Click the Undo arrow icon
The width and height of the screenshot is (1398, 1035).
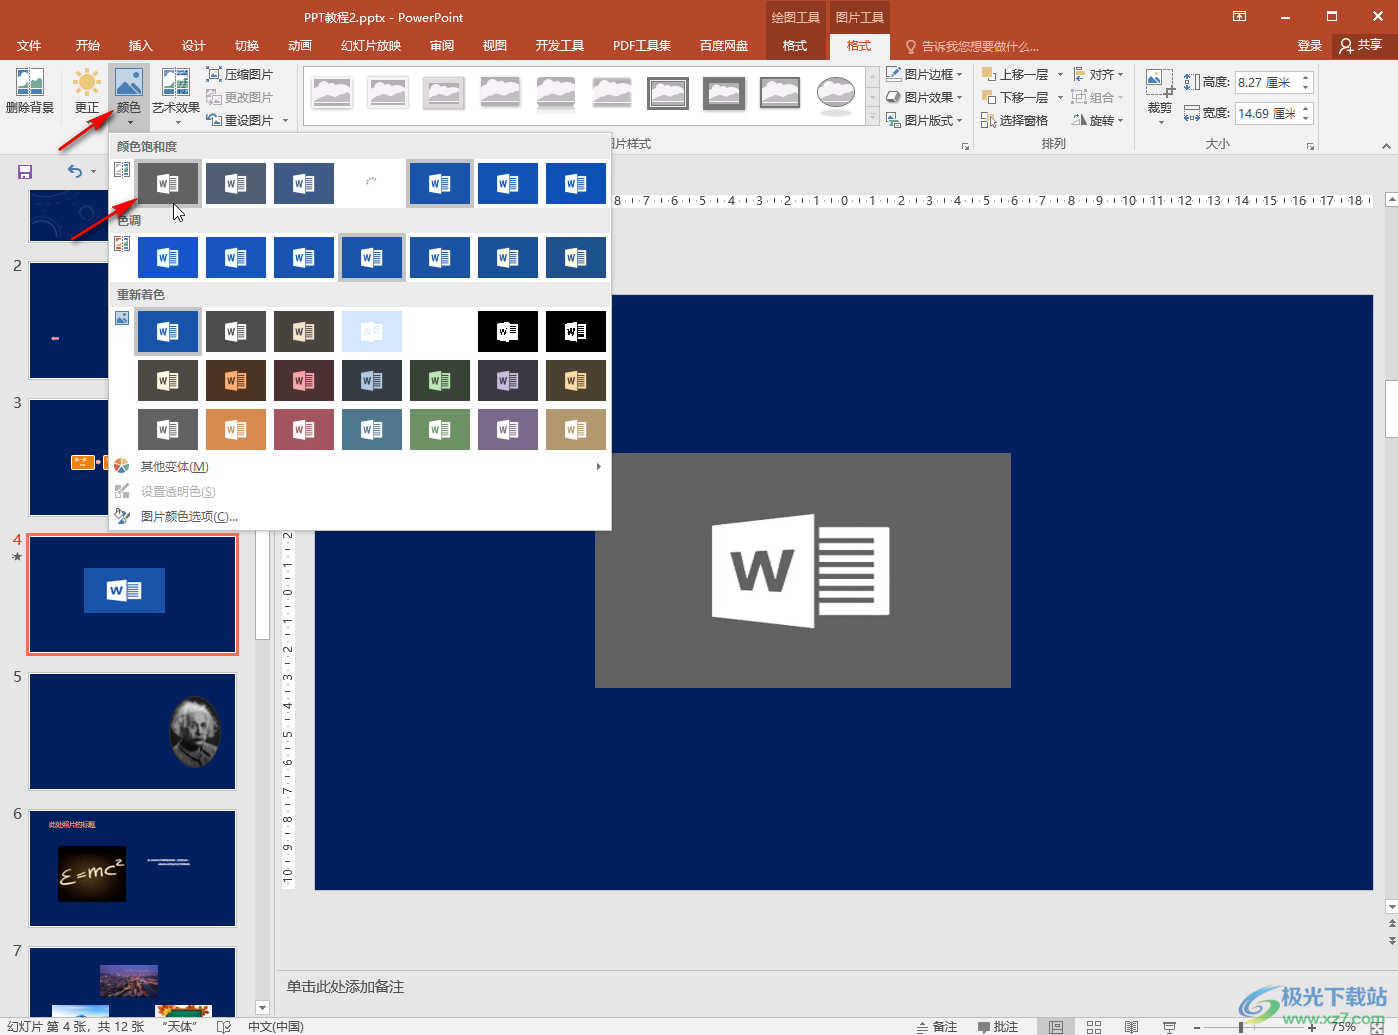coord(75,172)
